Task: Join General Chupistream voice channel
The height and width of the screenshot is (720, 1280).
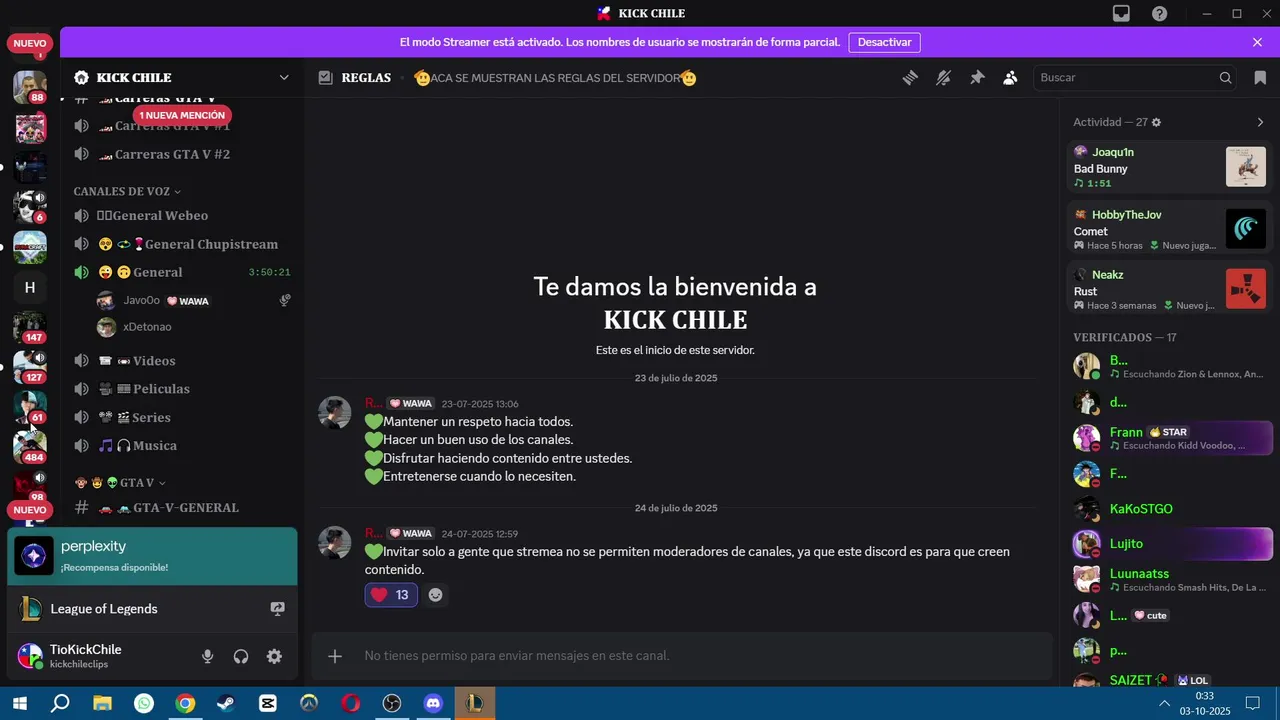Action: 182,244
